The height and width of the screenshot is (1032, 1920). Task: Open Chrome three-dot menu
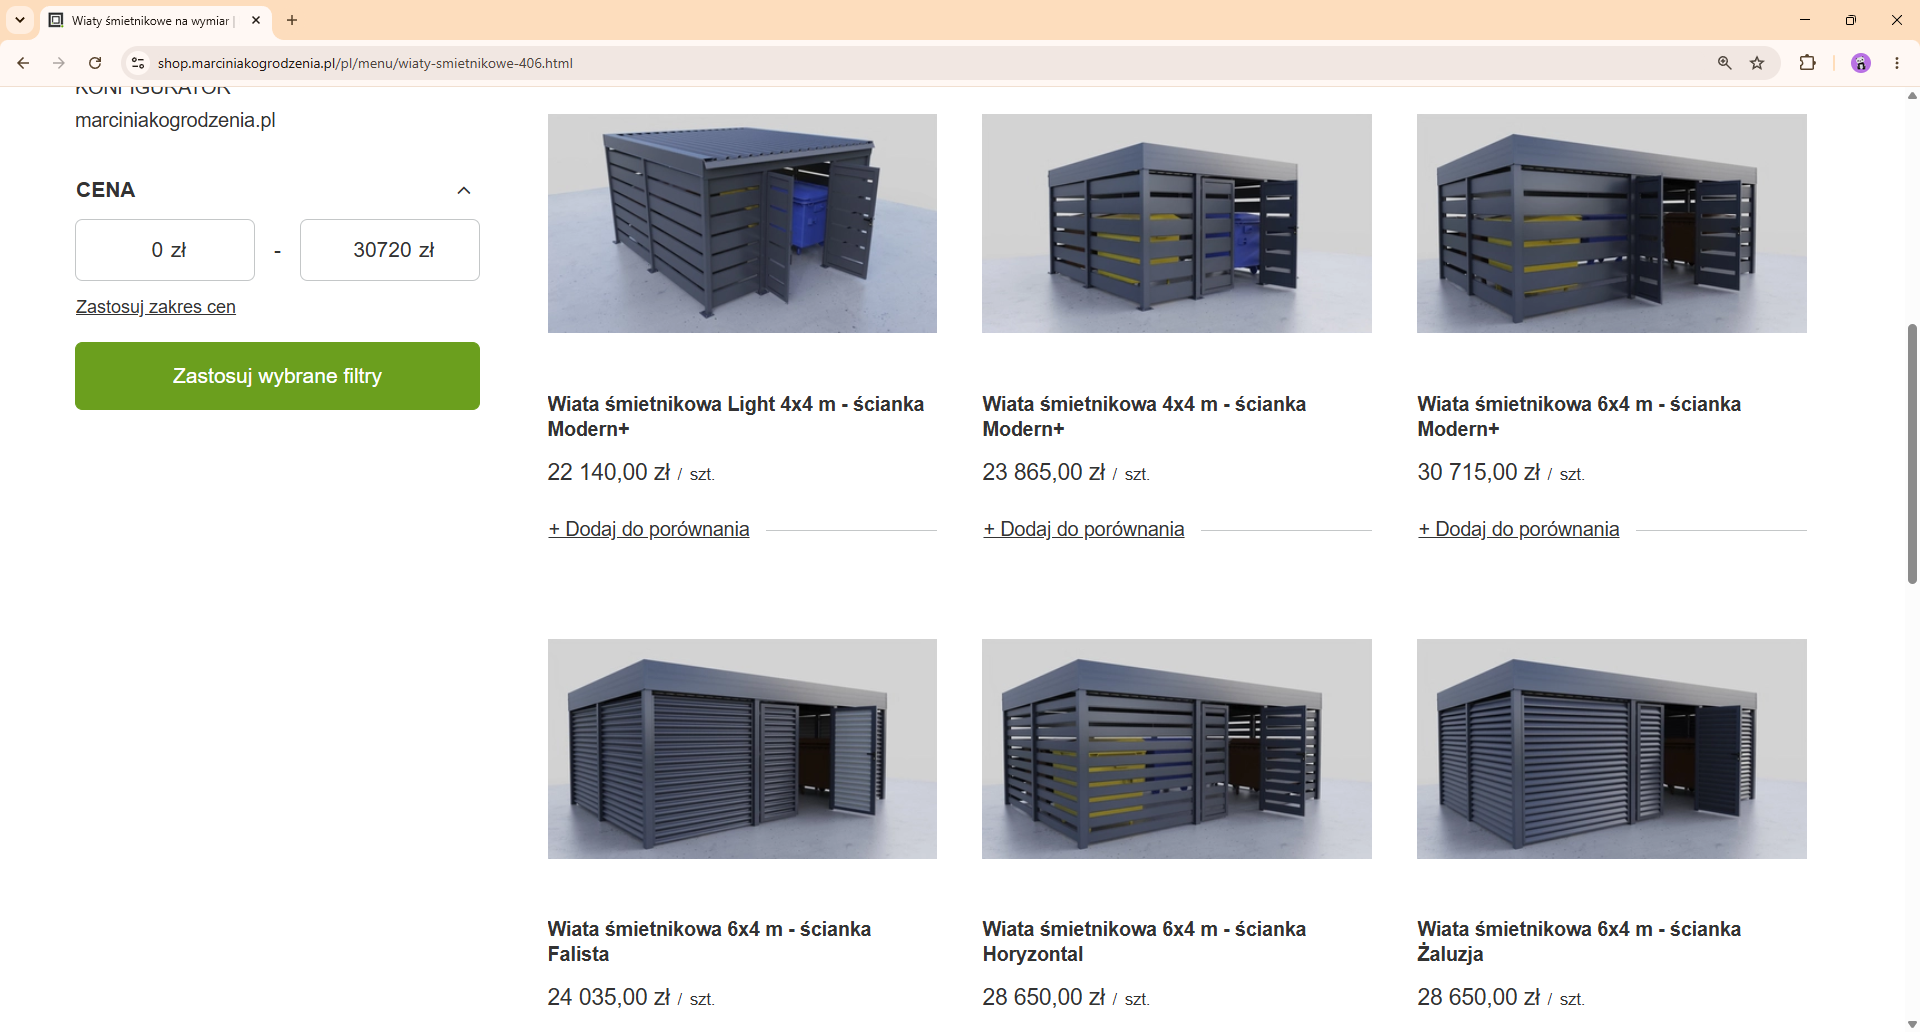point(1897,63)
